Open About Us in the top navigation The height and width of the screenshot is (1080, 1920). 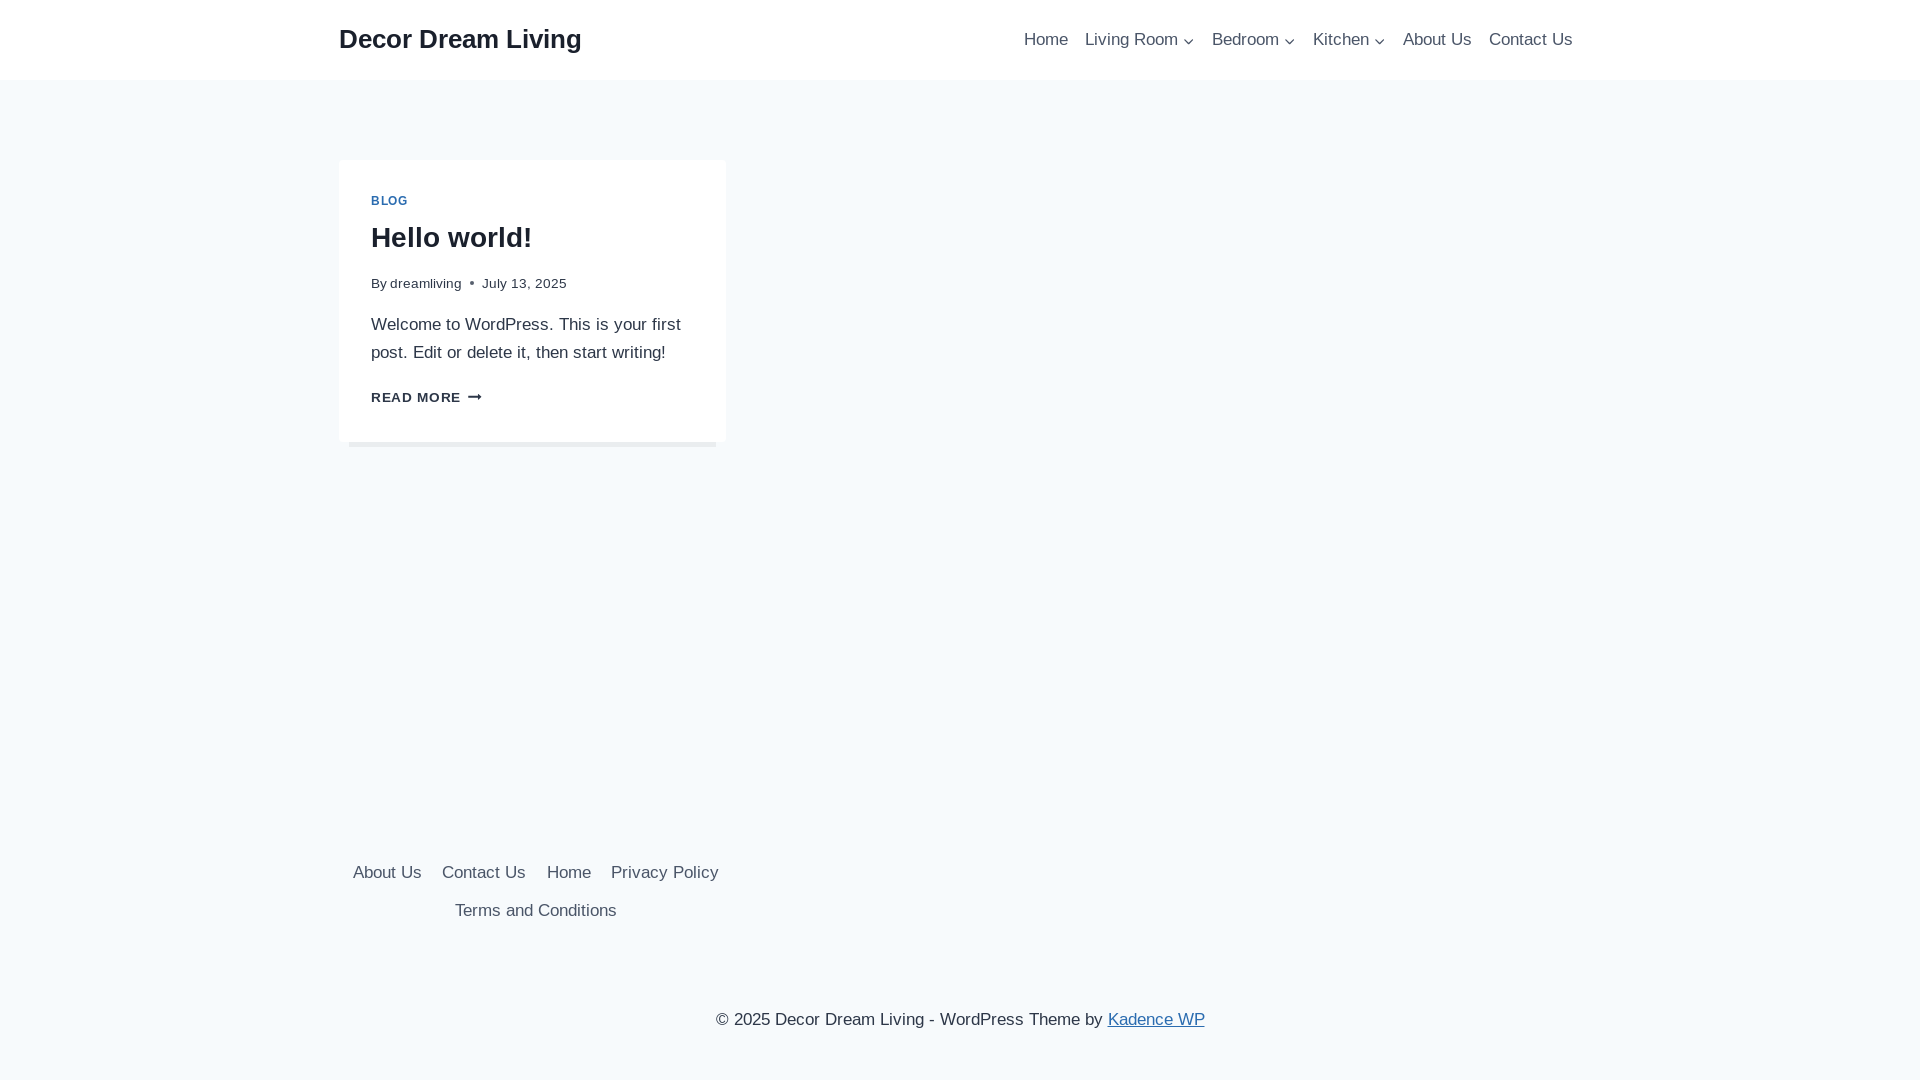(1436, 40)
